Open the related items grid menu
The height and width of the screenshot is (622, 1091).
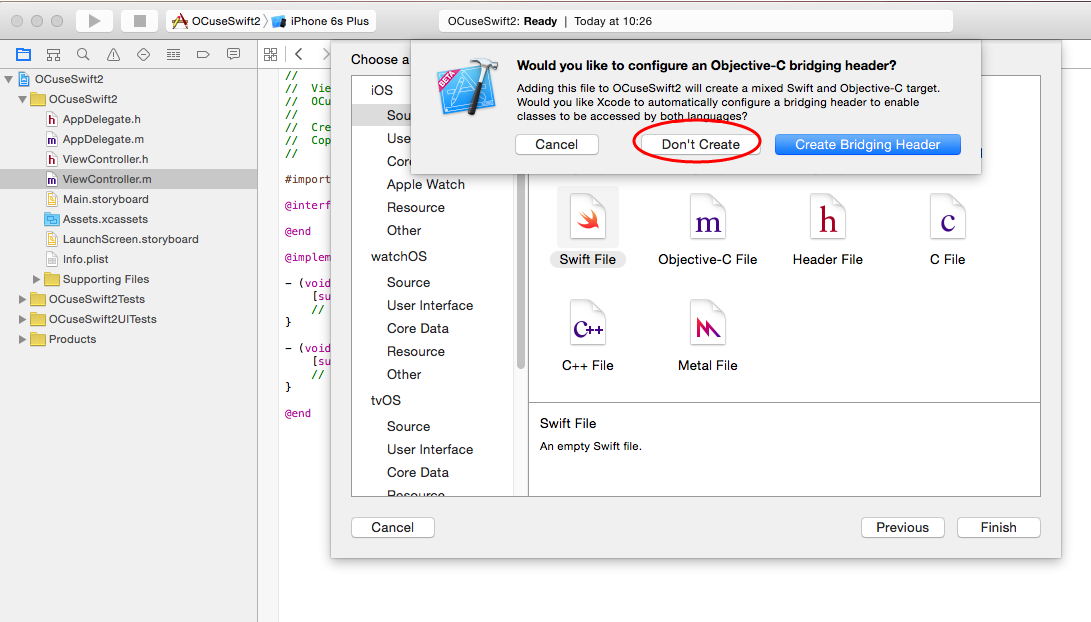[x=271, y=54]
